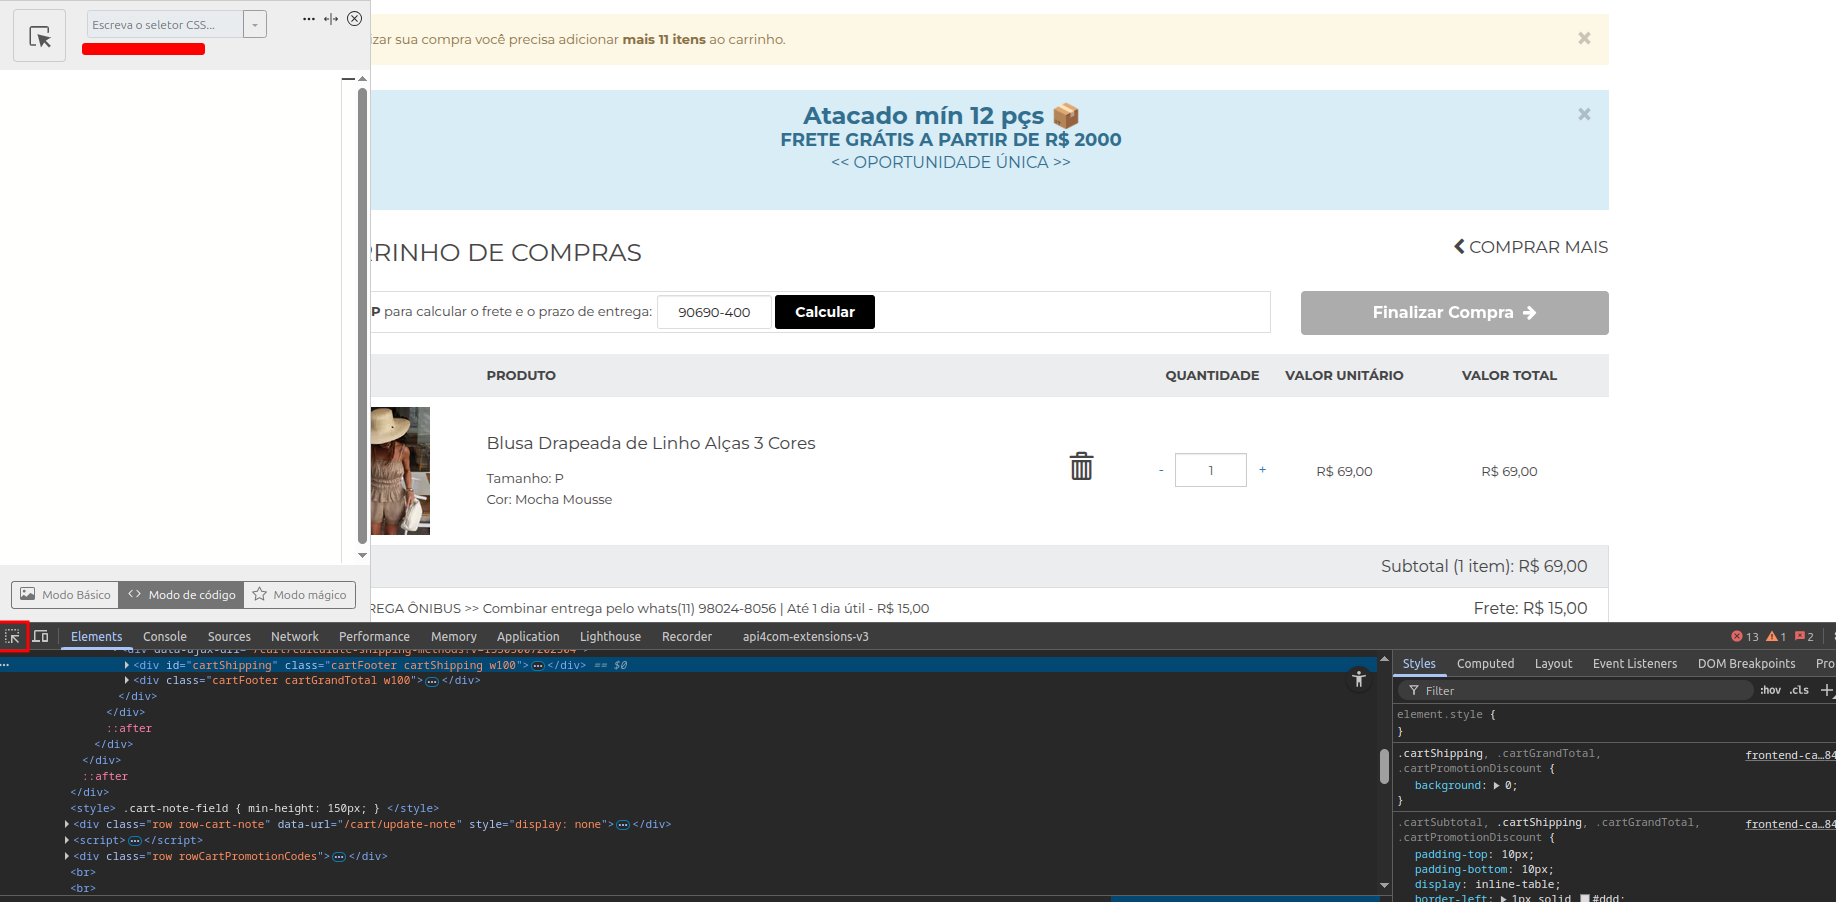Image resolution: width=1836 pixels, height=902 pixels.
Task: Expand the cartShipping div node
Action: point(127,665)
